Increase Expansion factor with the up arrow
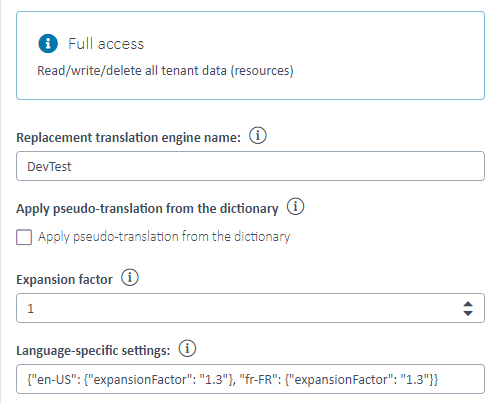Screen dimensions: 496x404 pyautogui.click(x=468, y=304)
